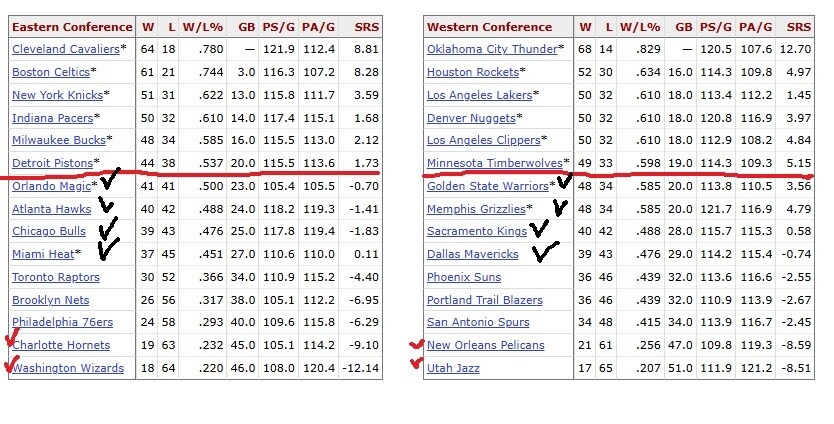This screenshot has height=424, width=834.
Task: Open the Philadelphia 76ers link
Action: pyautogui.click(x=62, y=322)
